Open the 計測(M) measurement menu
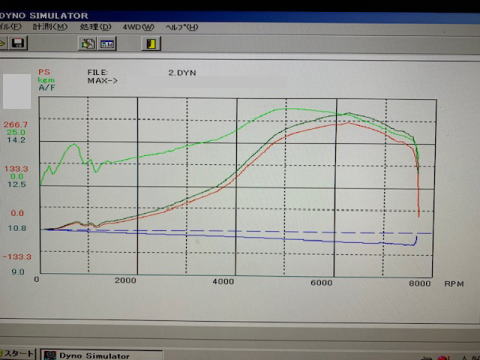This screenshot has width=480, height=360. pyautogui.click(x=50, y=27)
